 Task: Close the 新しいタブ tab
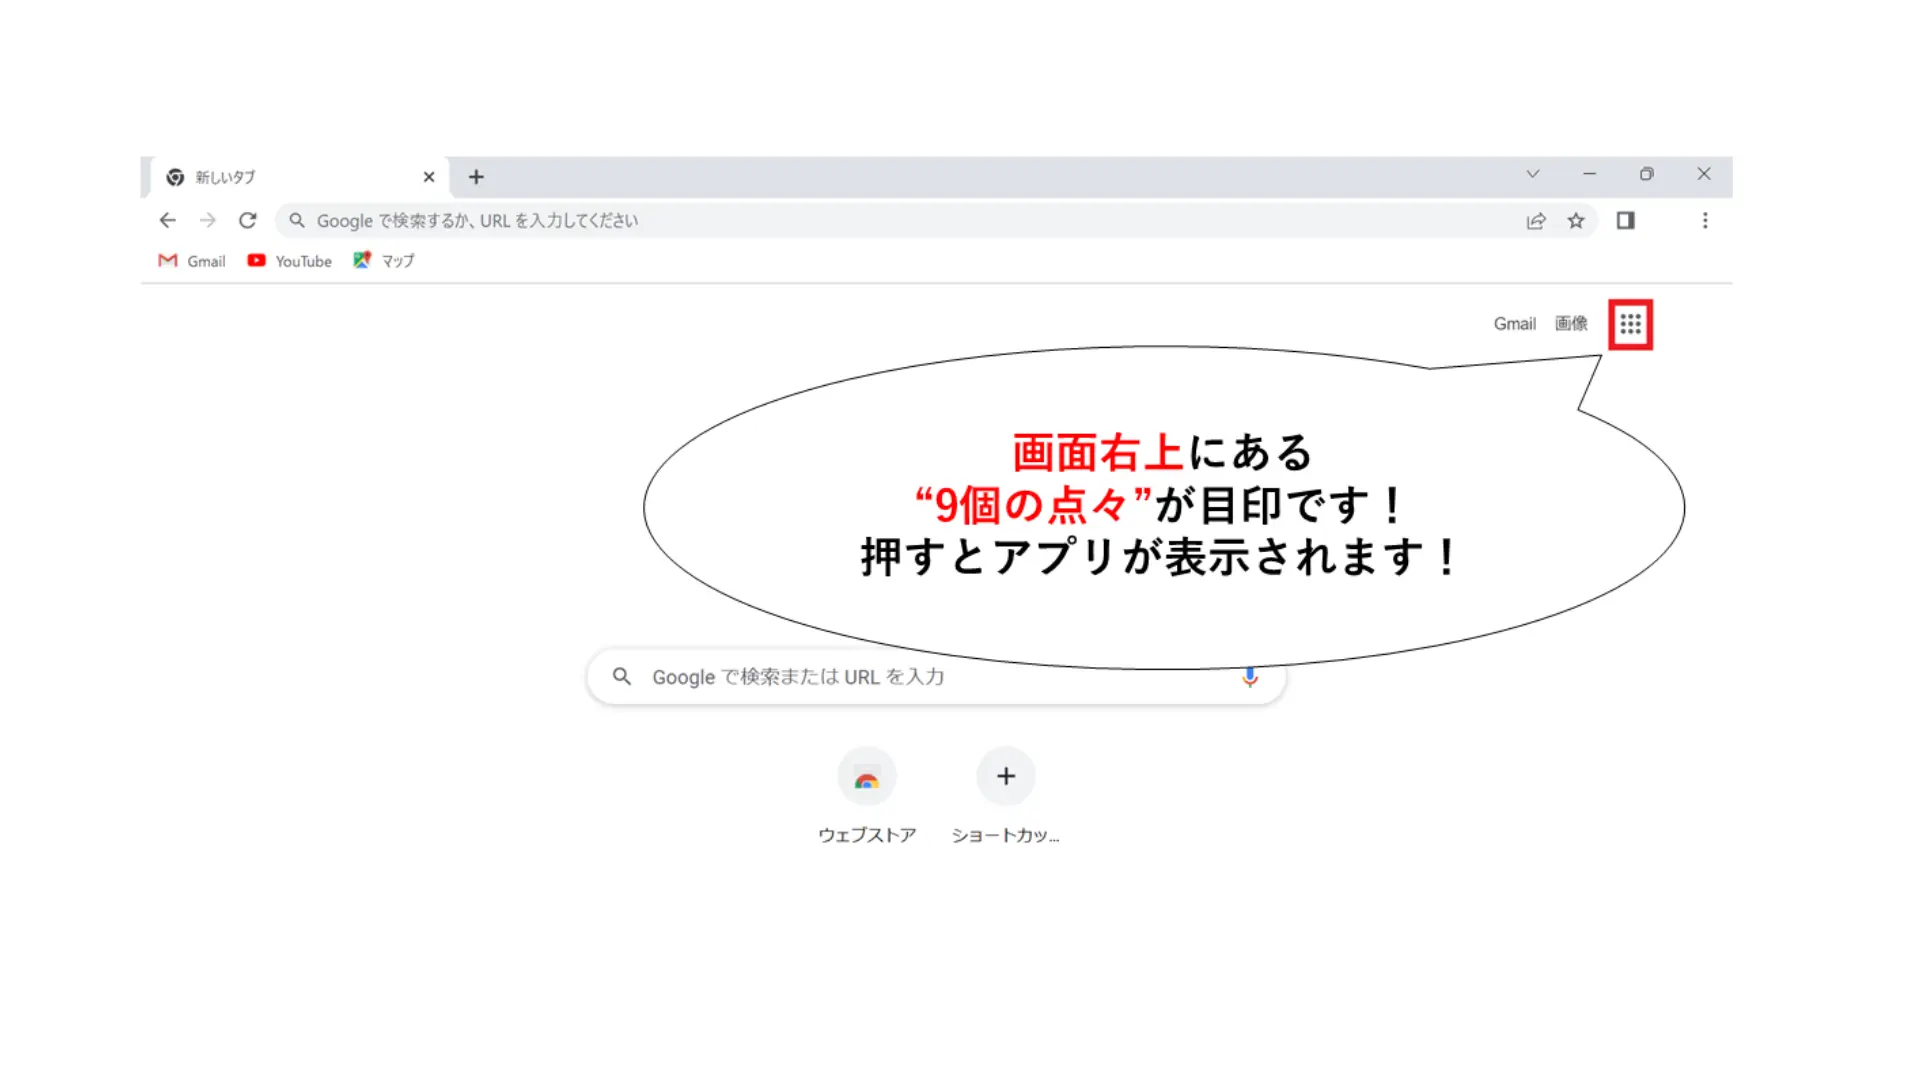point(429,177)
